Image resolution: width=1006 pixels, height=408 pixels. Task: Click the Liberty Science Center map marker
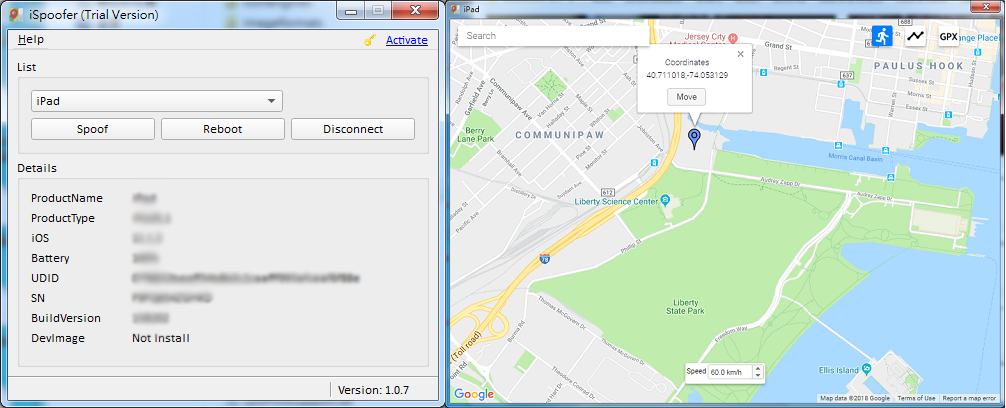pyautogui.click(x=665, y=201)
